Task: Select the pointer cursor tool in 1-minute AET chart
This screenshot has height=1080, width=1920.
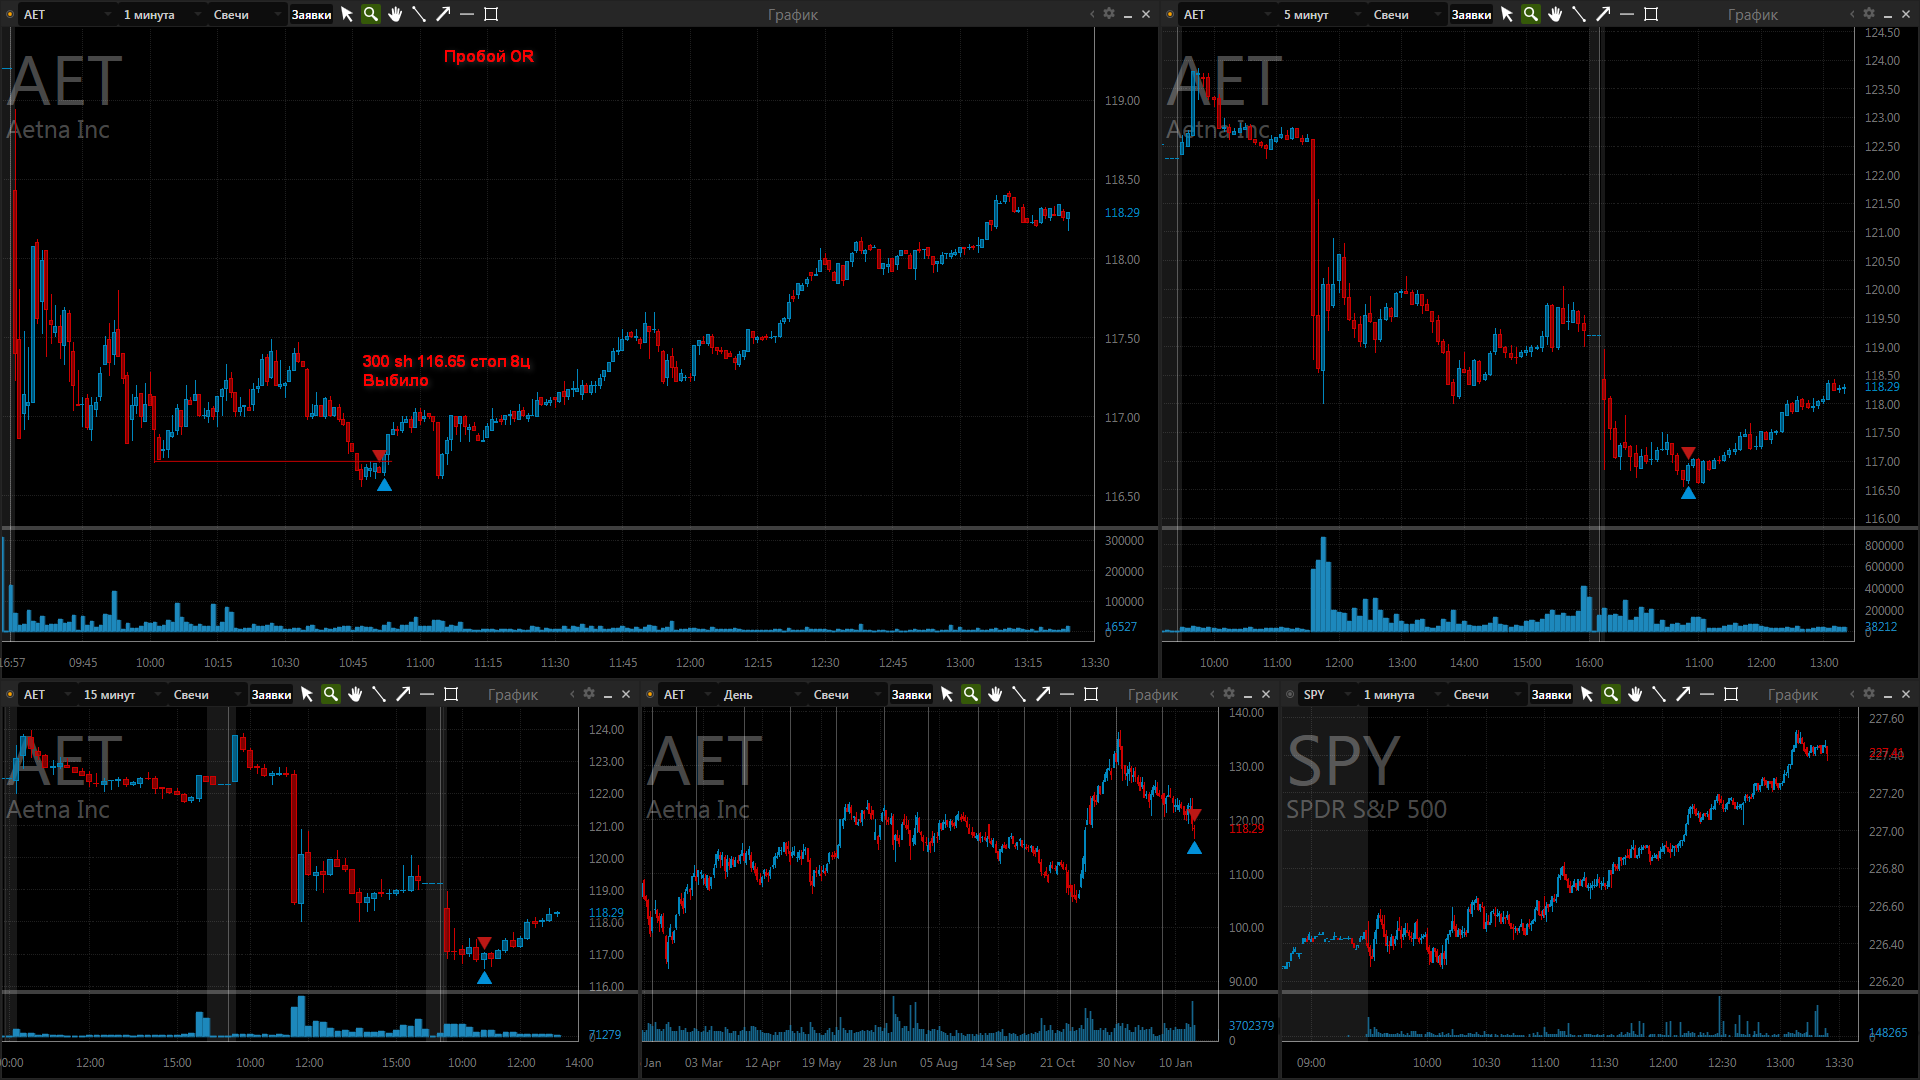Action: point(347,14)
